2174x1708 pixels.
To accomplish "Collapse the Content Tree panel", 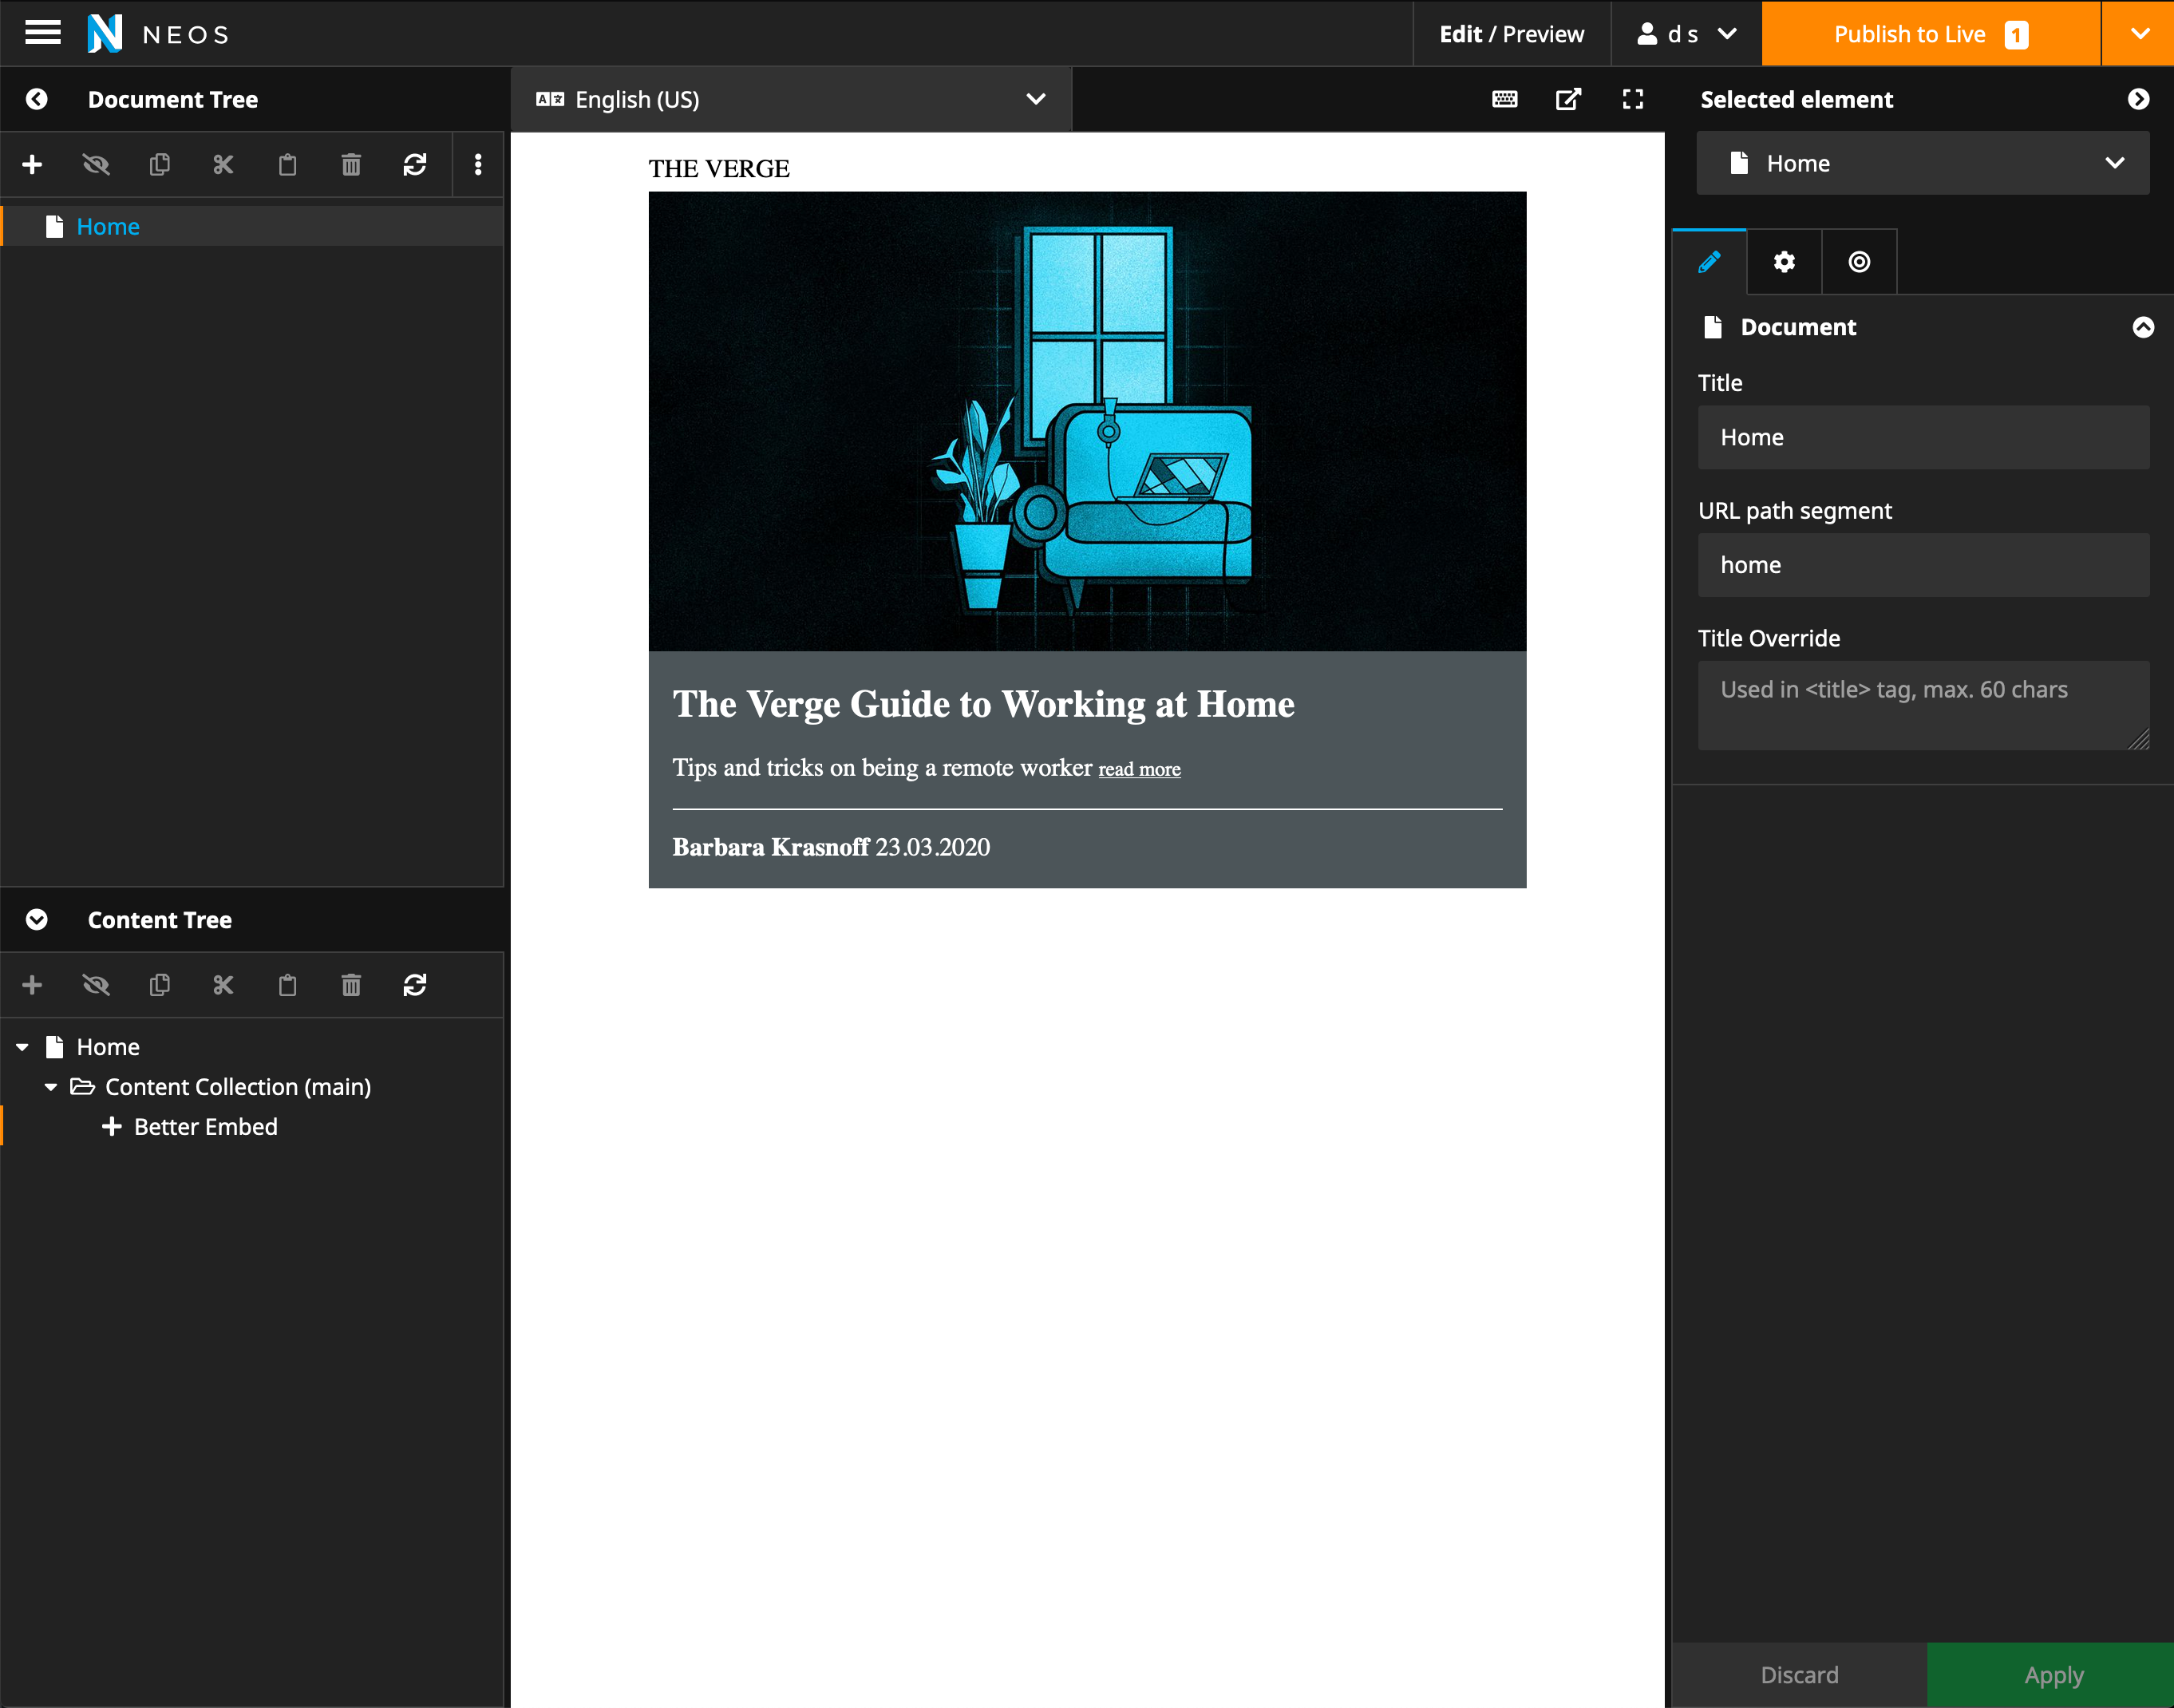I will tap(37, 920).
